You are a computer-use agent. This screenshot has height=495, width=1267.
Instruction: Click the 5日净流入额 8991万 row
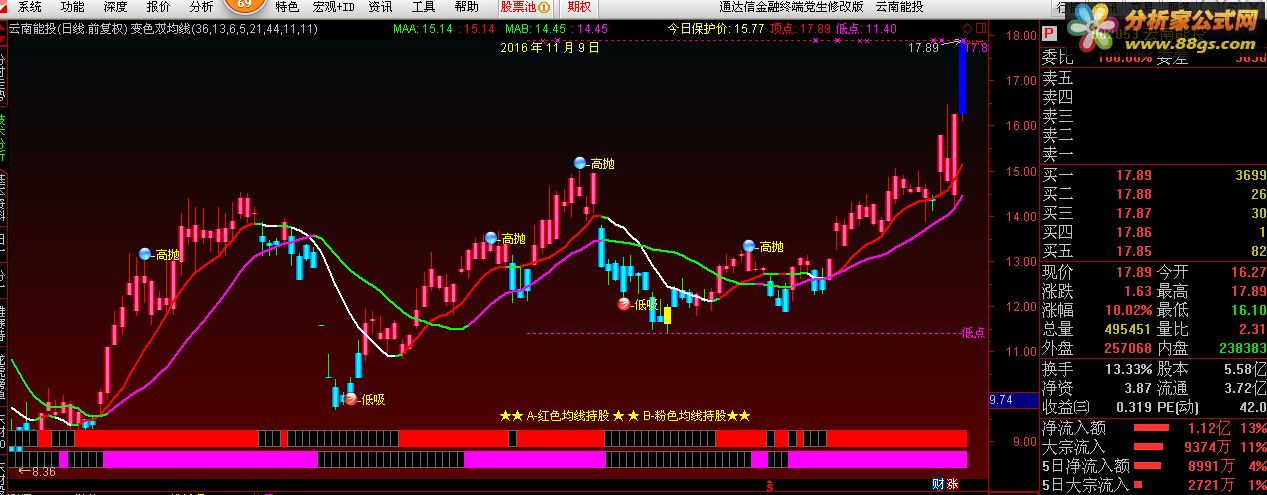(x=1154, y=465)
